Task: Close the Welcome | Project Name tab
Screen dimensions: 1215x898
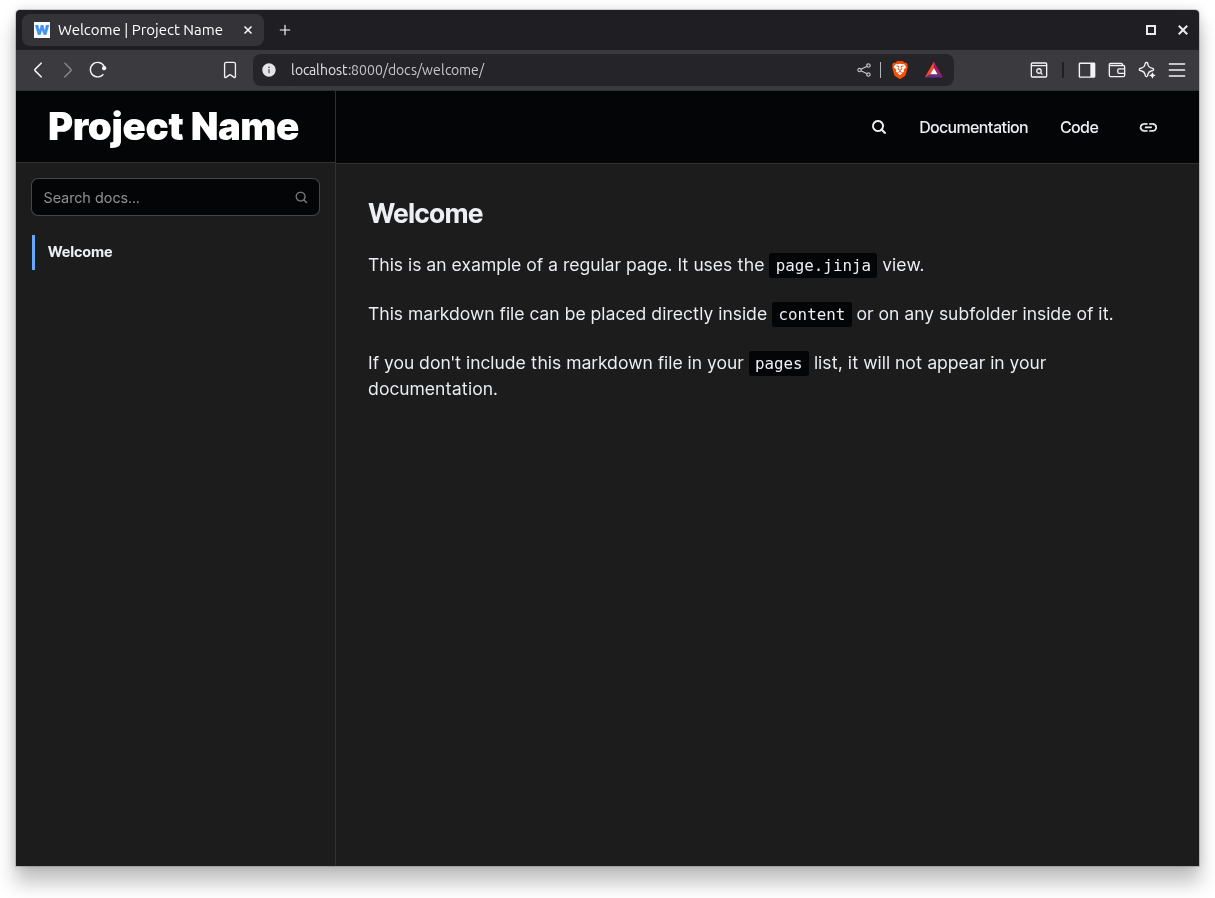Action: click(x=248, y=30)
